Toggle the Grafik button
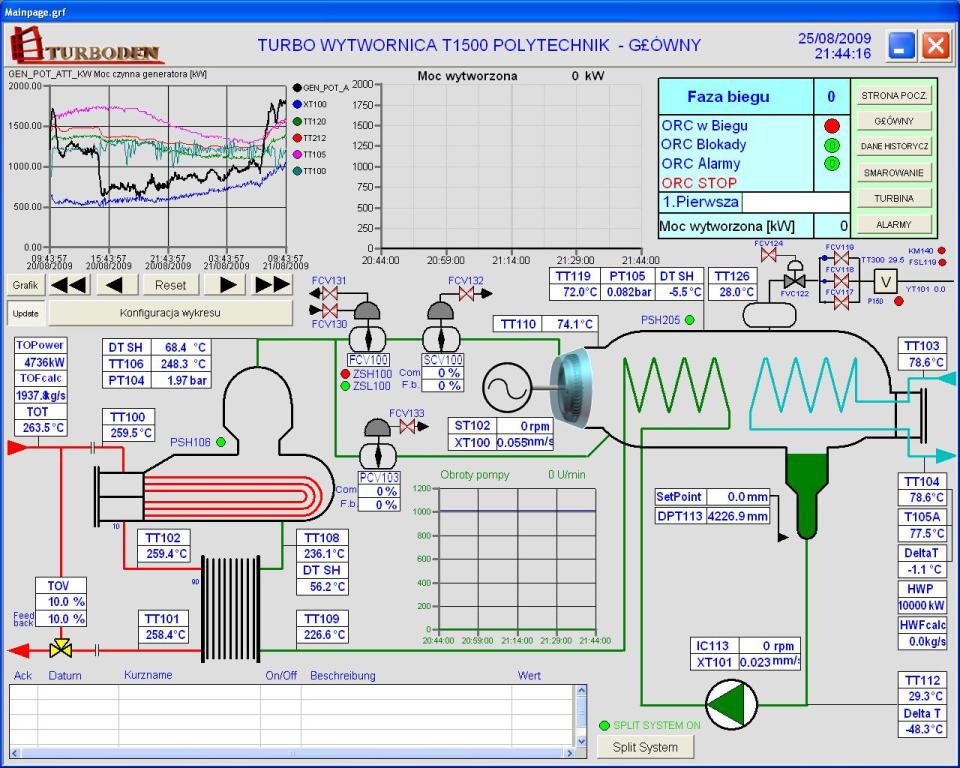This screenshot has height=768, width=960. [x=24, y=285]
